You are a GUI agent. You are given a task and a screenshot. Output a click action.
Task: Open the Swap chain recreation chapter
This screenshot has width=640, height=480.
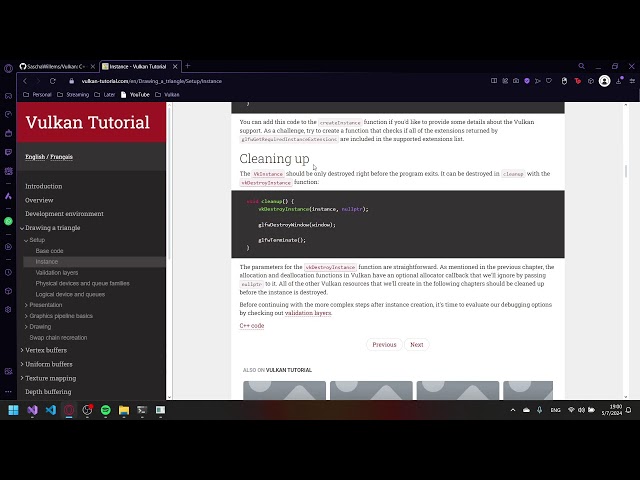(x=58, y=338)
